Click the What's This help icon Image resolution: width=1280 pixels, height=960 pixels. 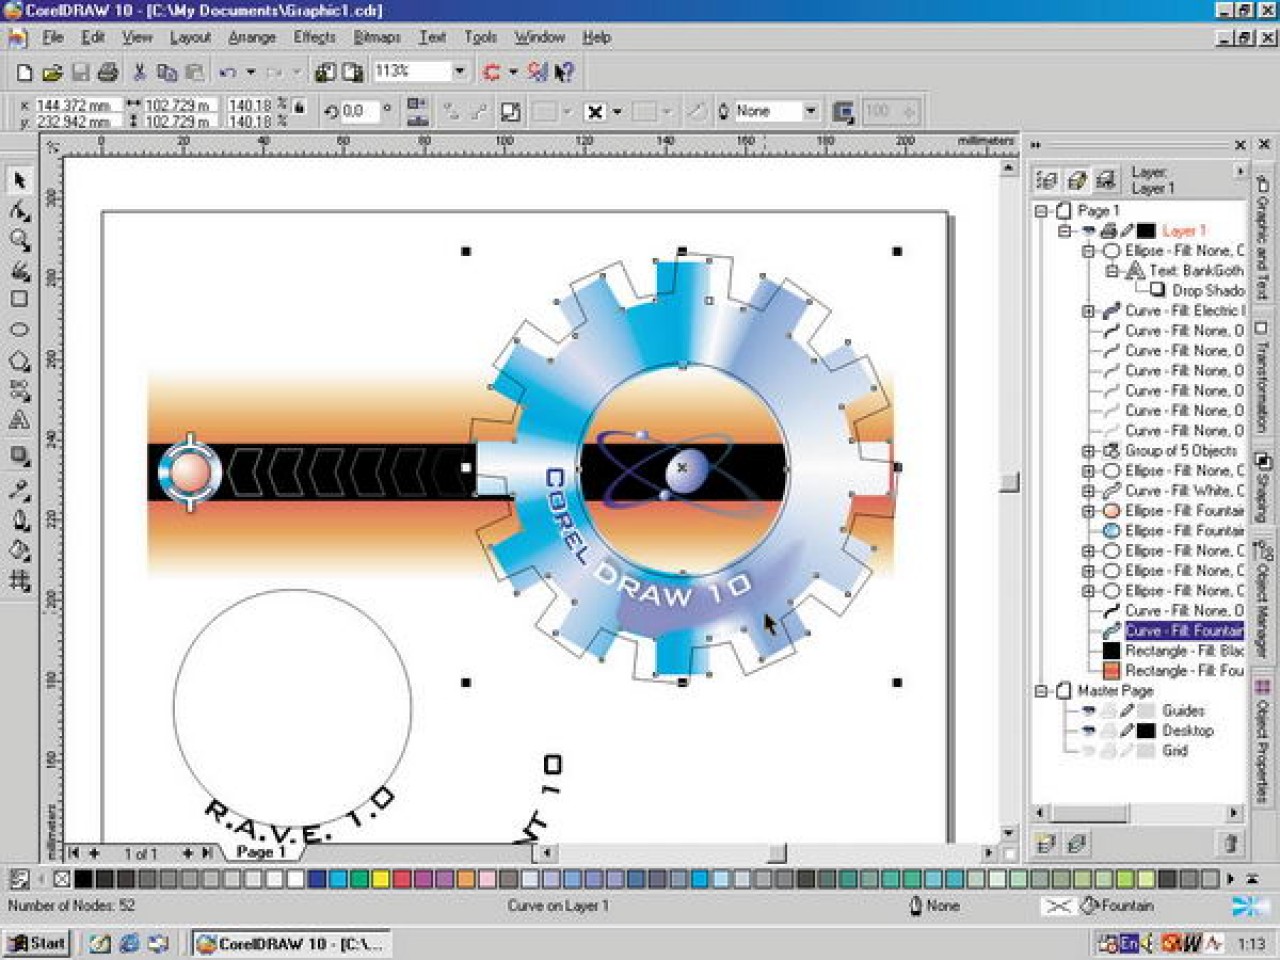(565, 72)
